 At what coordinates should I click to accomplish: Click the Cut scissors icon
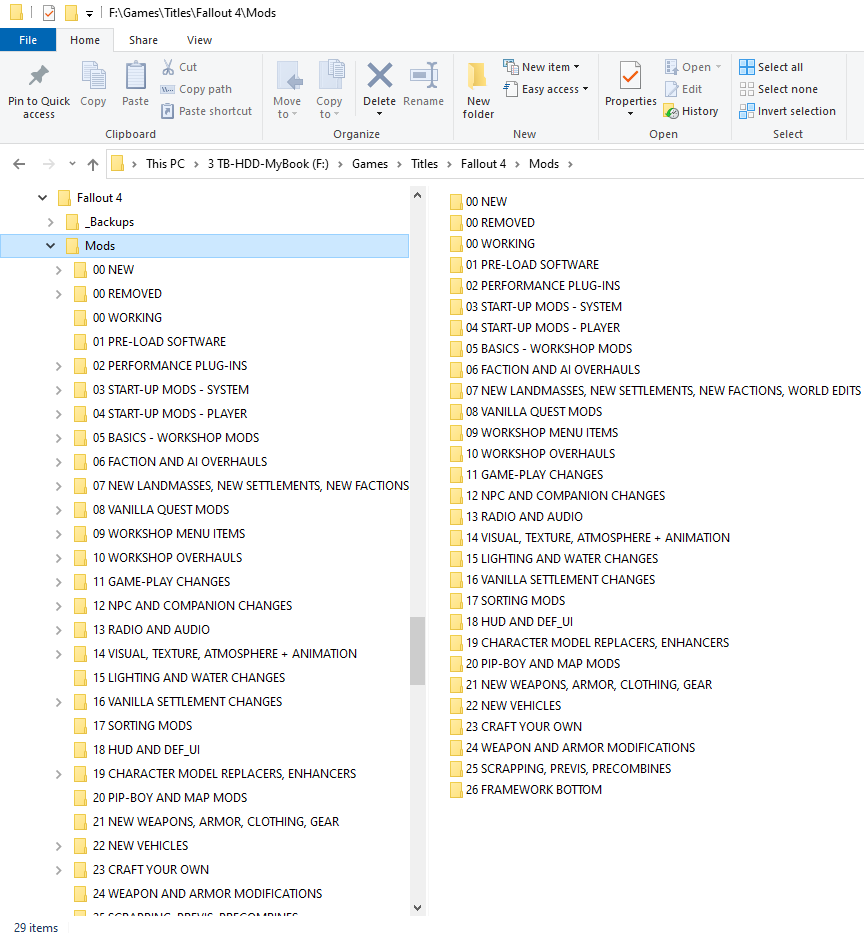coord(168,67)
